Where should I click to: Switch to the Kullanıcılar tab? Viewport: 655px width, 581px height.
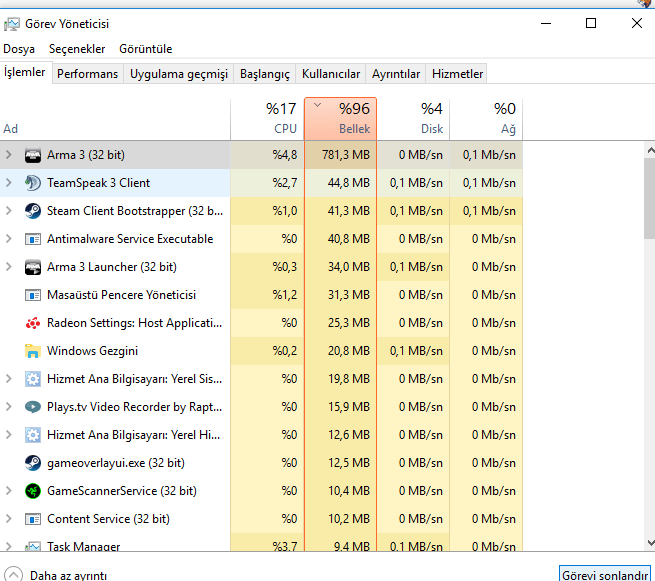point(331,74)
